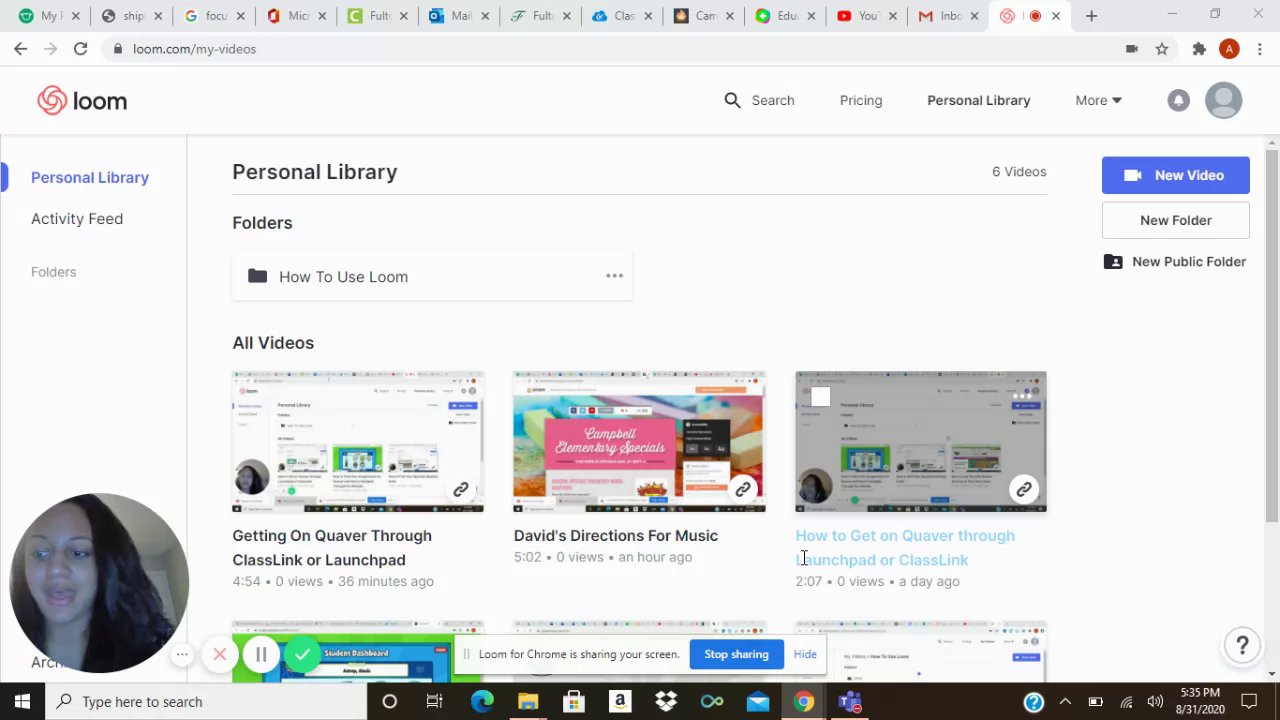The height and width of the screenshot is (720, 1280).
Task: Open a new browser tab
Action: pyautogui.click(x=1091, y=16)
